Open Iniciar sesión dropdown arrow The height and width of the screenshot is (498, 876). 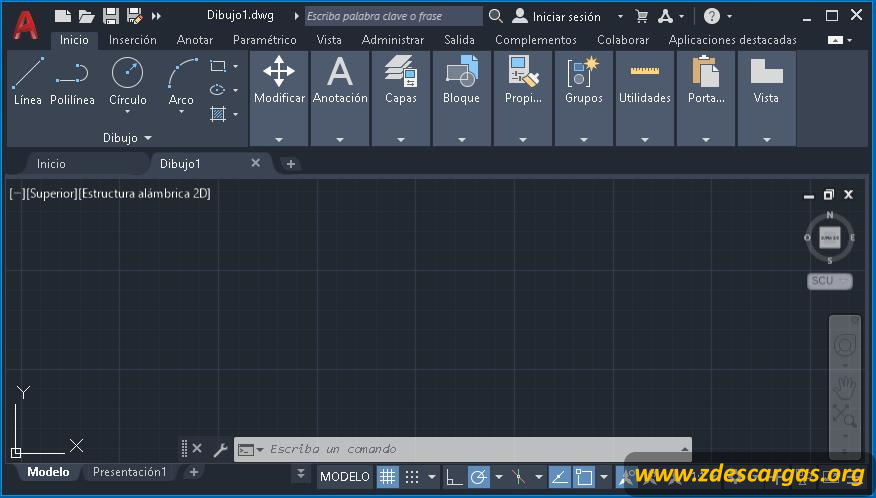[620, 17]
